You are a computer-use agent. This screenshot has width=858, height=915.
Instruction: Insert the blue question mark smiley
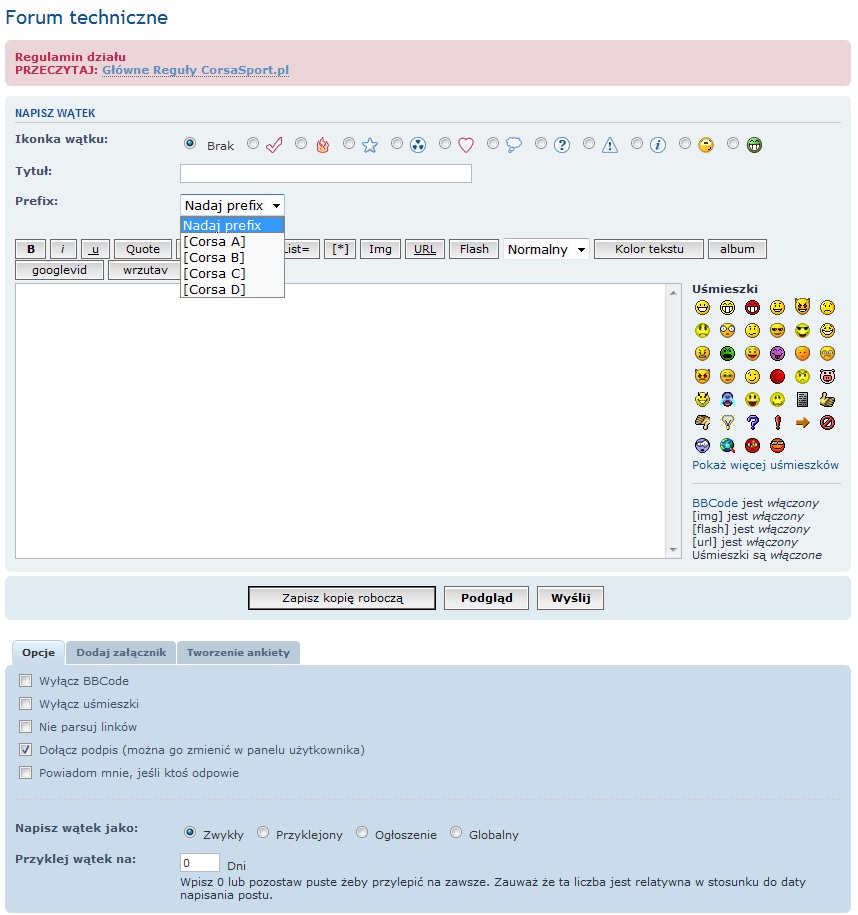752,422
